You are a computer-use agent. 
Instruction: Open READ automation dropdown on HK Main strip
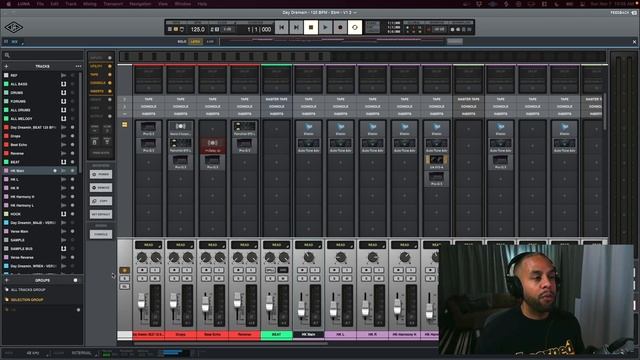click(x=308, y=245)
